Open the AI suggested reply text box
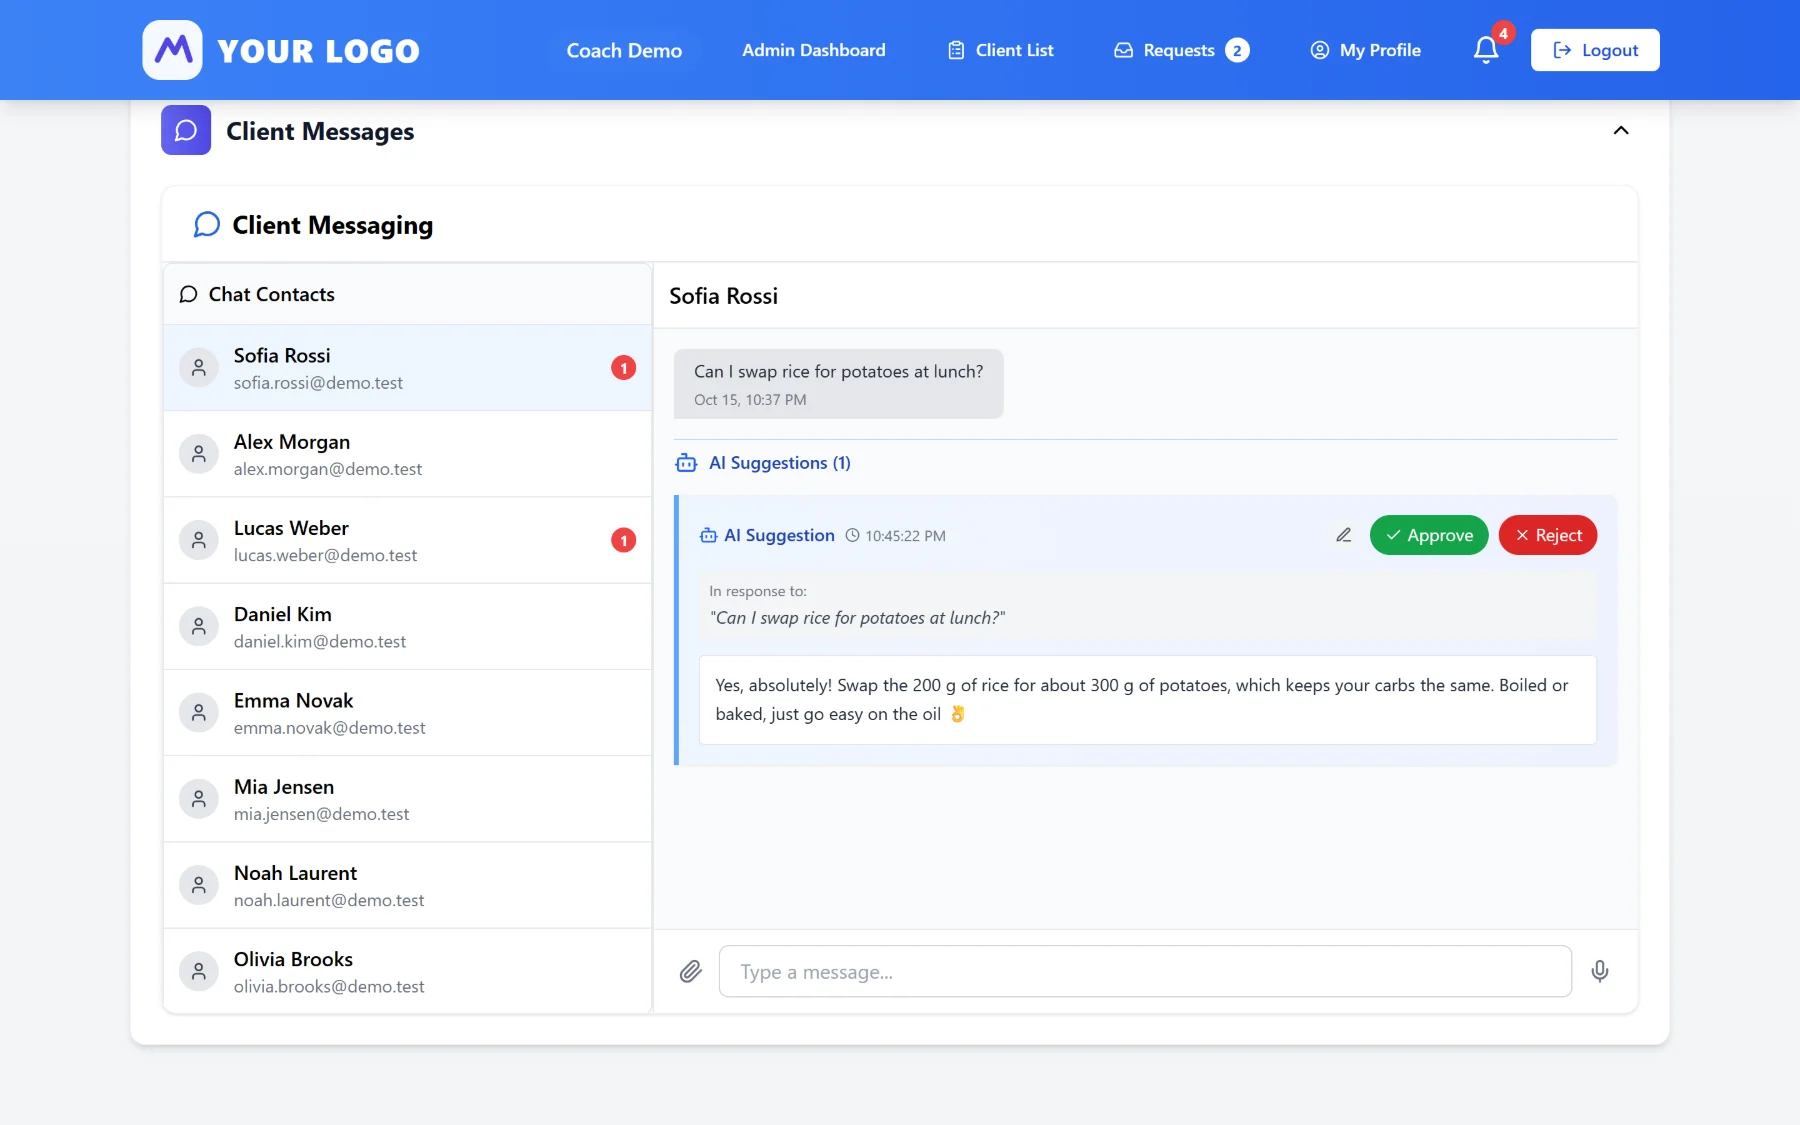Image resolution: width=1800 pixels, height=1125 pixels. coord(1148,700)
